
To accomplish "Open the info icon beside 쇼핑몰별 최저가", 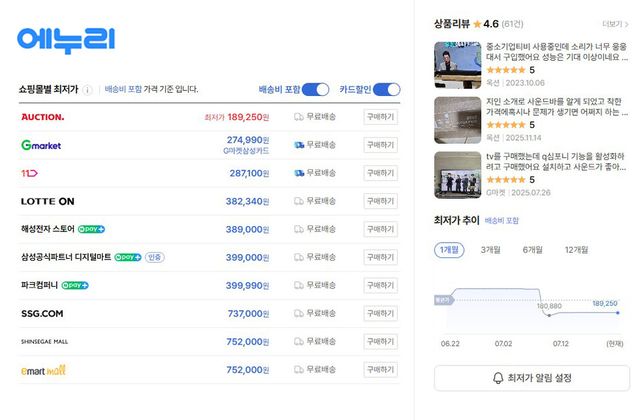I will 87,90.
